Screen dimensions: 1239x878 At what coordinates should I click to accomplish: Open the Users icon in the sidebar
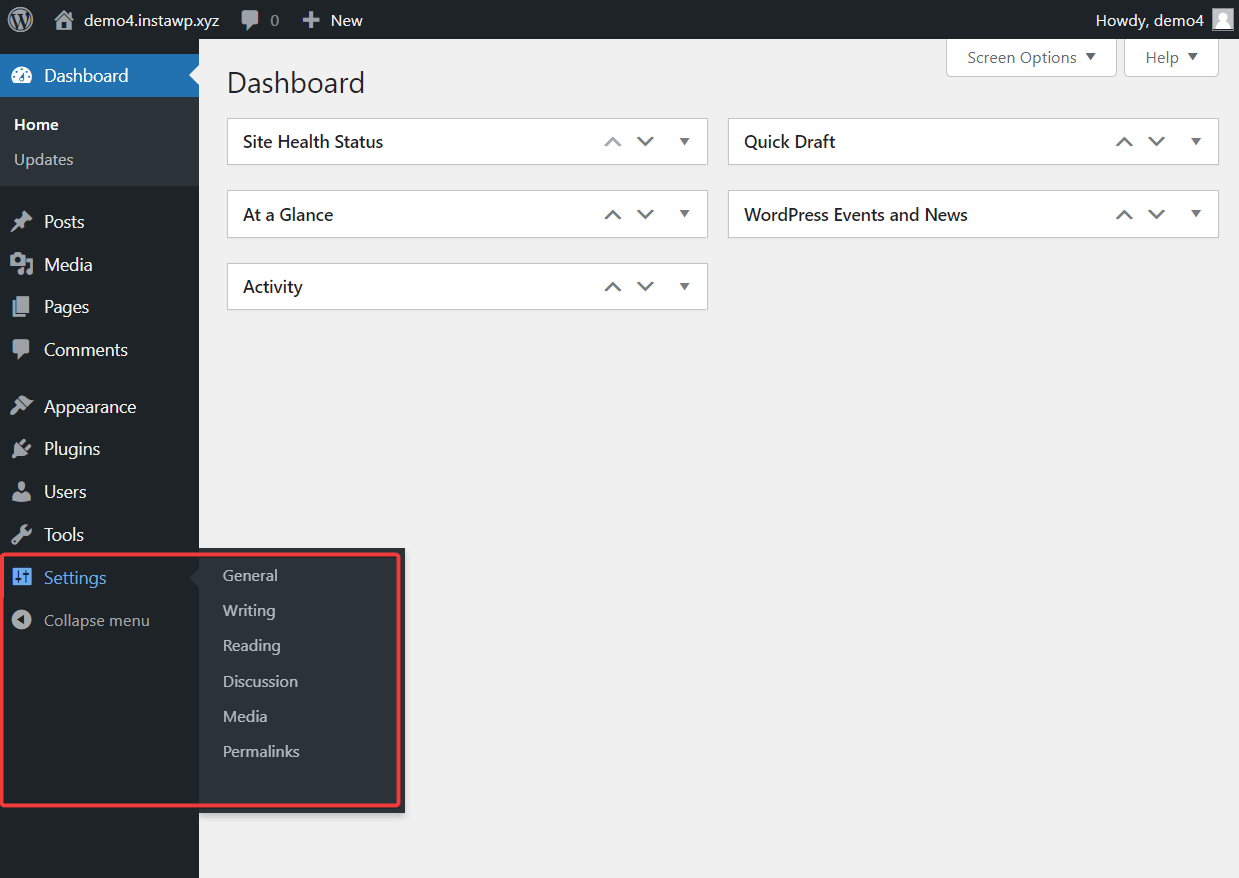(x=21, y=491)
